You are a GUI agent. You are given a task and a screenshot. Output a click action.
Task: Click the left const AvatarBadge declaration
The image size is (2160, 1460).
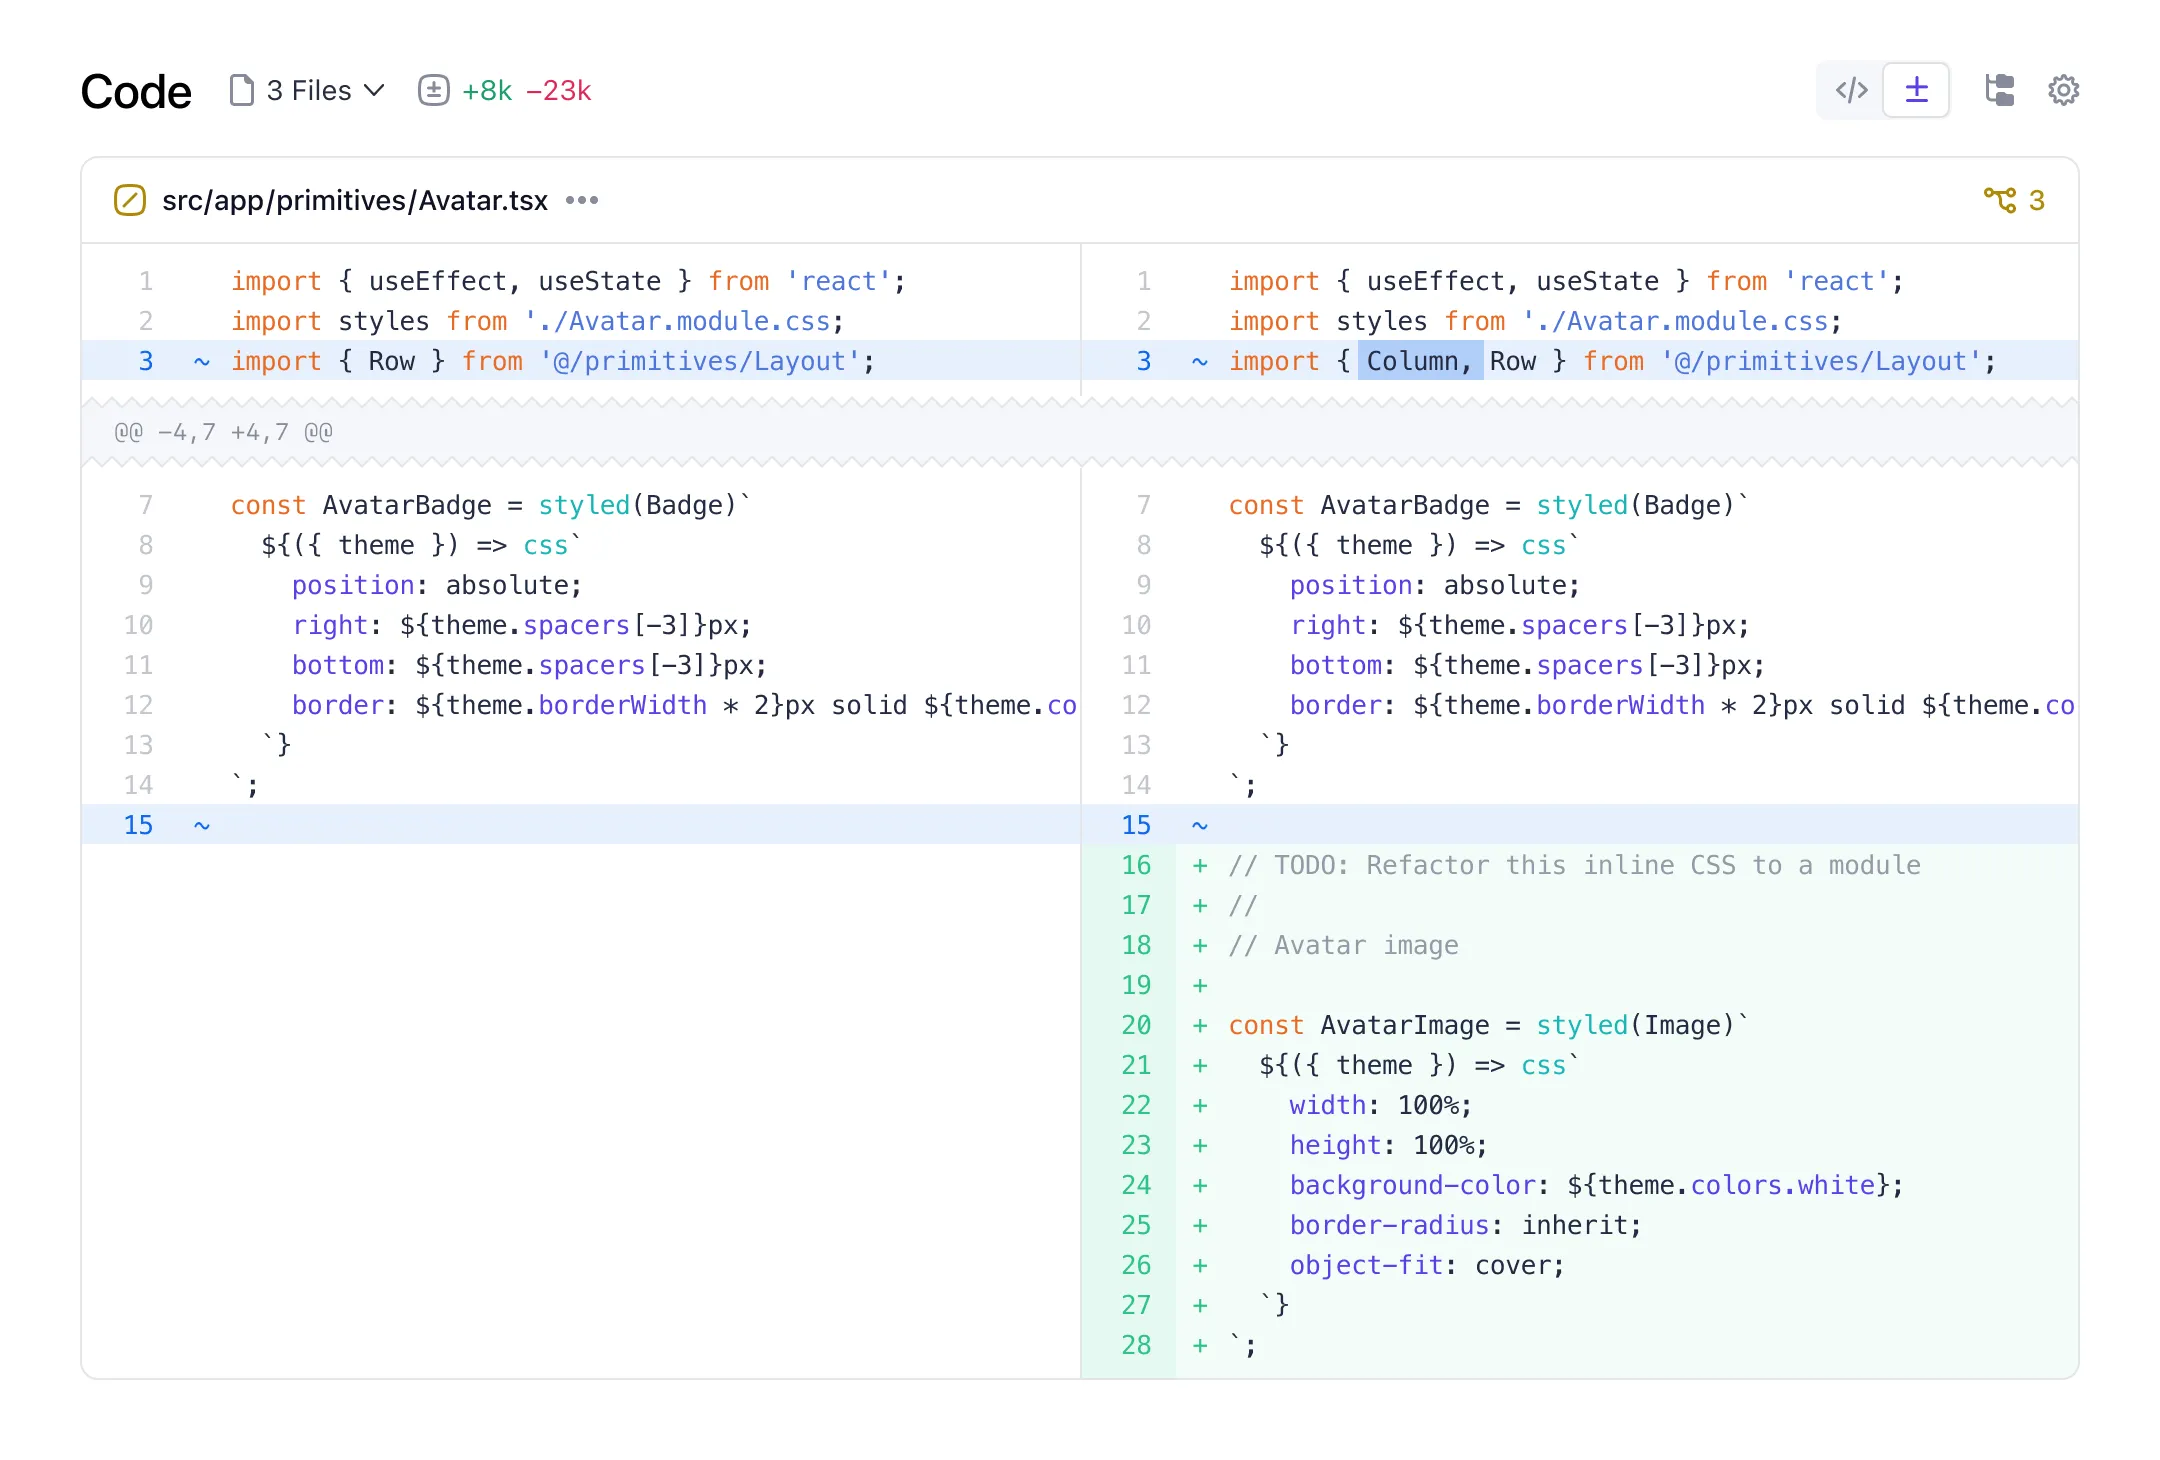[x=490, y=505]
